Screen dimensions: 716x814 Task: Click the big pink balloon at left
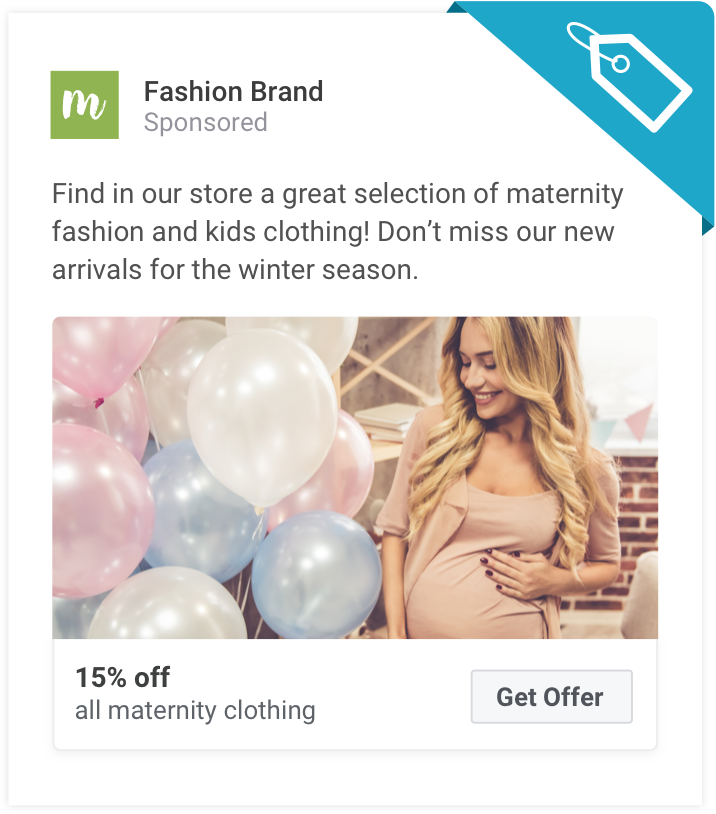pyautogui.click(x=99, y=511)
